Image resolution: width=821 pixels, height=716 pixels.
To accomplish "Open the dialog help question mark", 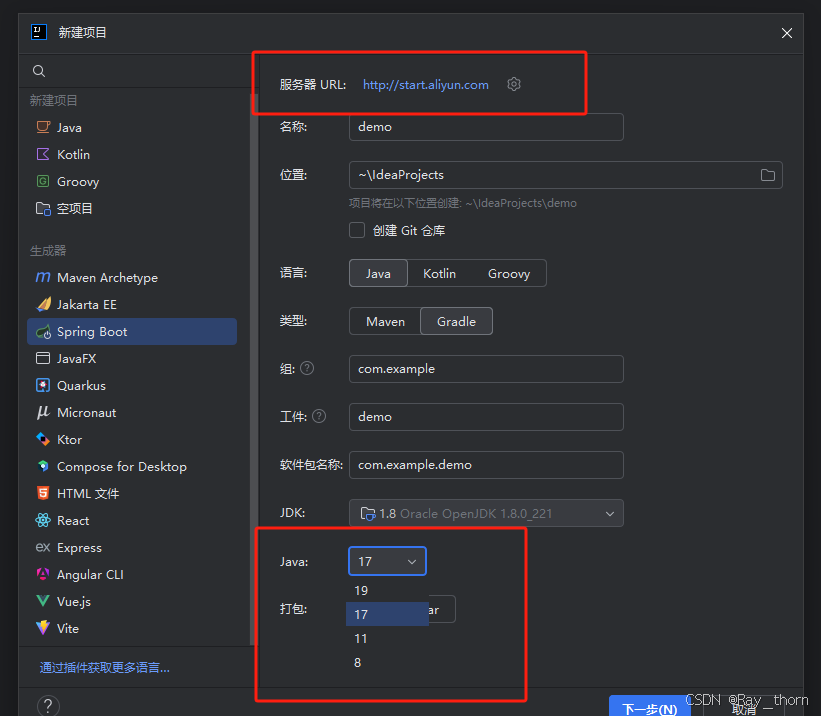I will pos(48,706).
